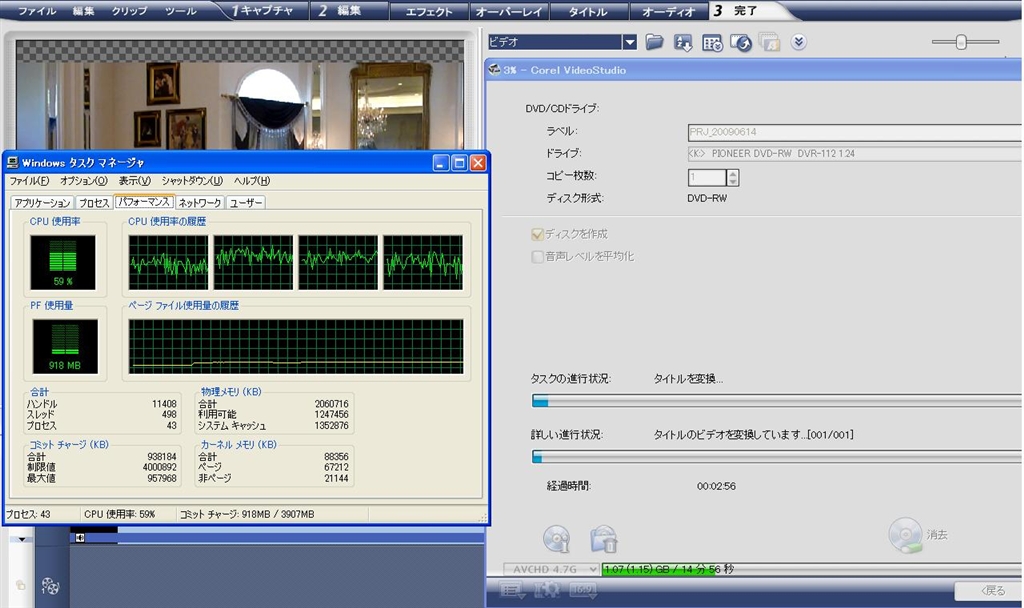Click the speaker icon on timeline clip
This screenshot has height=608, width=1024.
tap(80, 537)
